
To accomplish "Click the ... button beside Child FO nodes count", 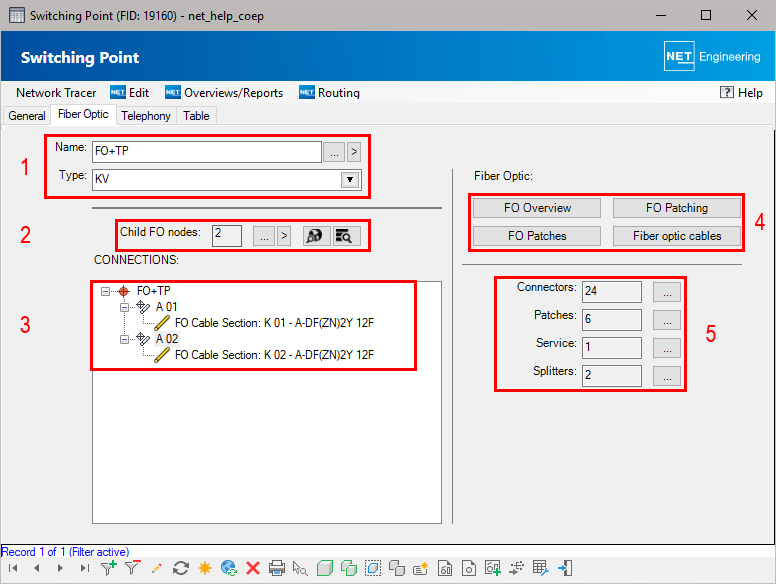I will click(x=264, y=236).
